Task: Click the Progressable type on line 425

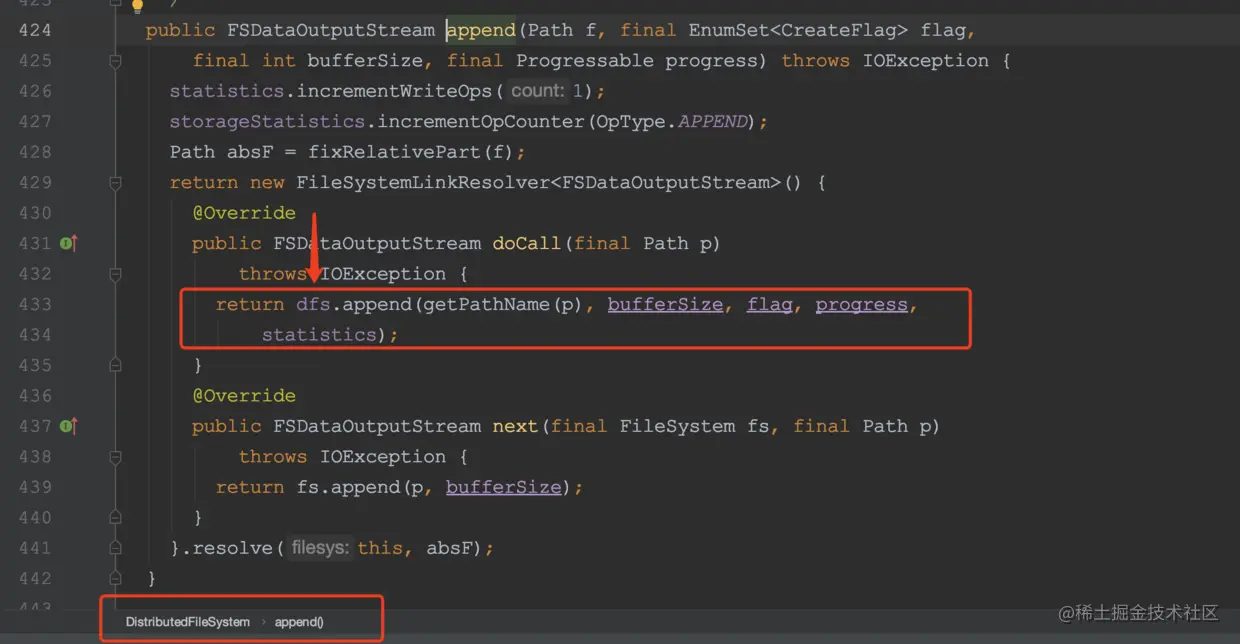Action: (585, 61)
